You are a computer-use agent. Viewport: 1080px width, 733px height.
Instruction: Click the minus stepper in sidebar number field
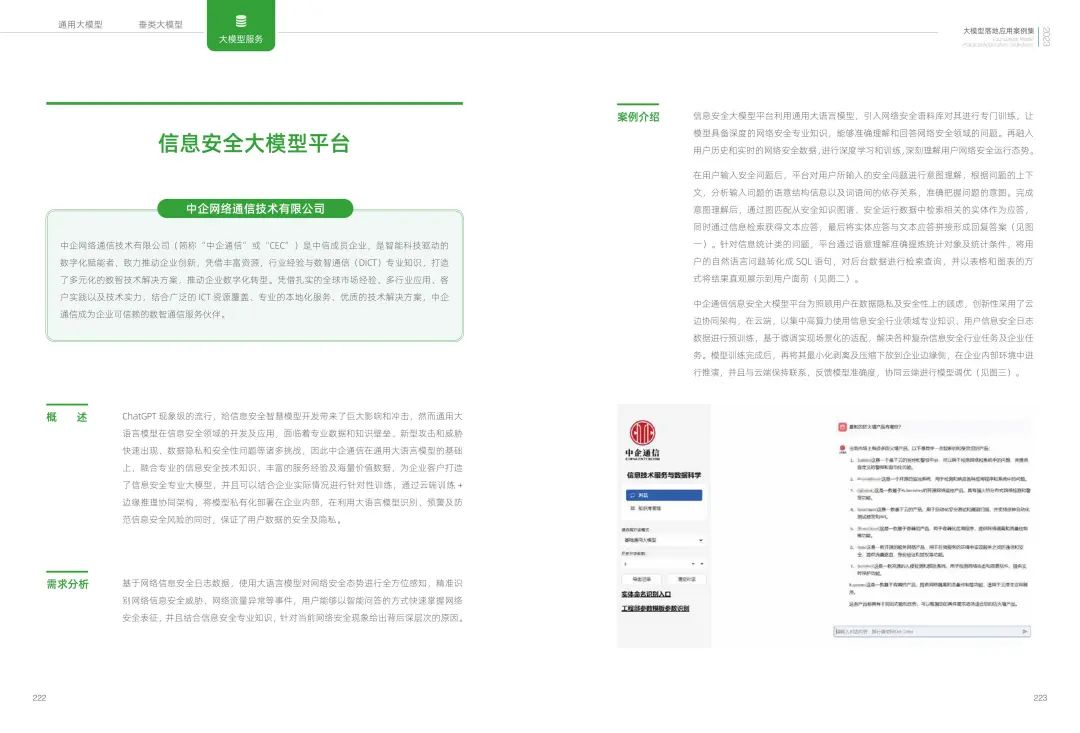click(693, 564)
